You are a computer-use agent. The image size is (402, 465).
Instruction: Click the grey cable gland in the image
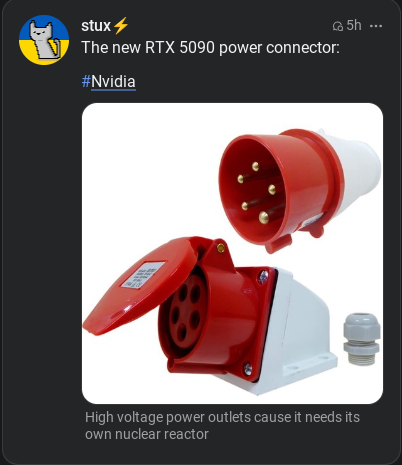362,339
